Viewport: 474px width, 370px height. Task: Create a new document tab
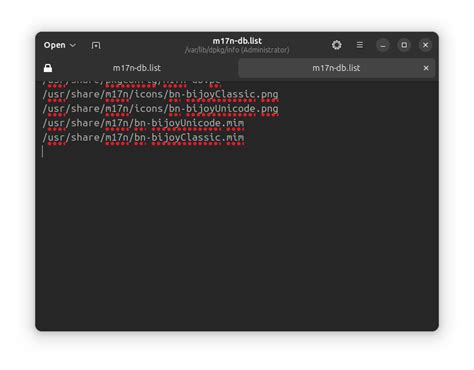click(96, 45)
